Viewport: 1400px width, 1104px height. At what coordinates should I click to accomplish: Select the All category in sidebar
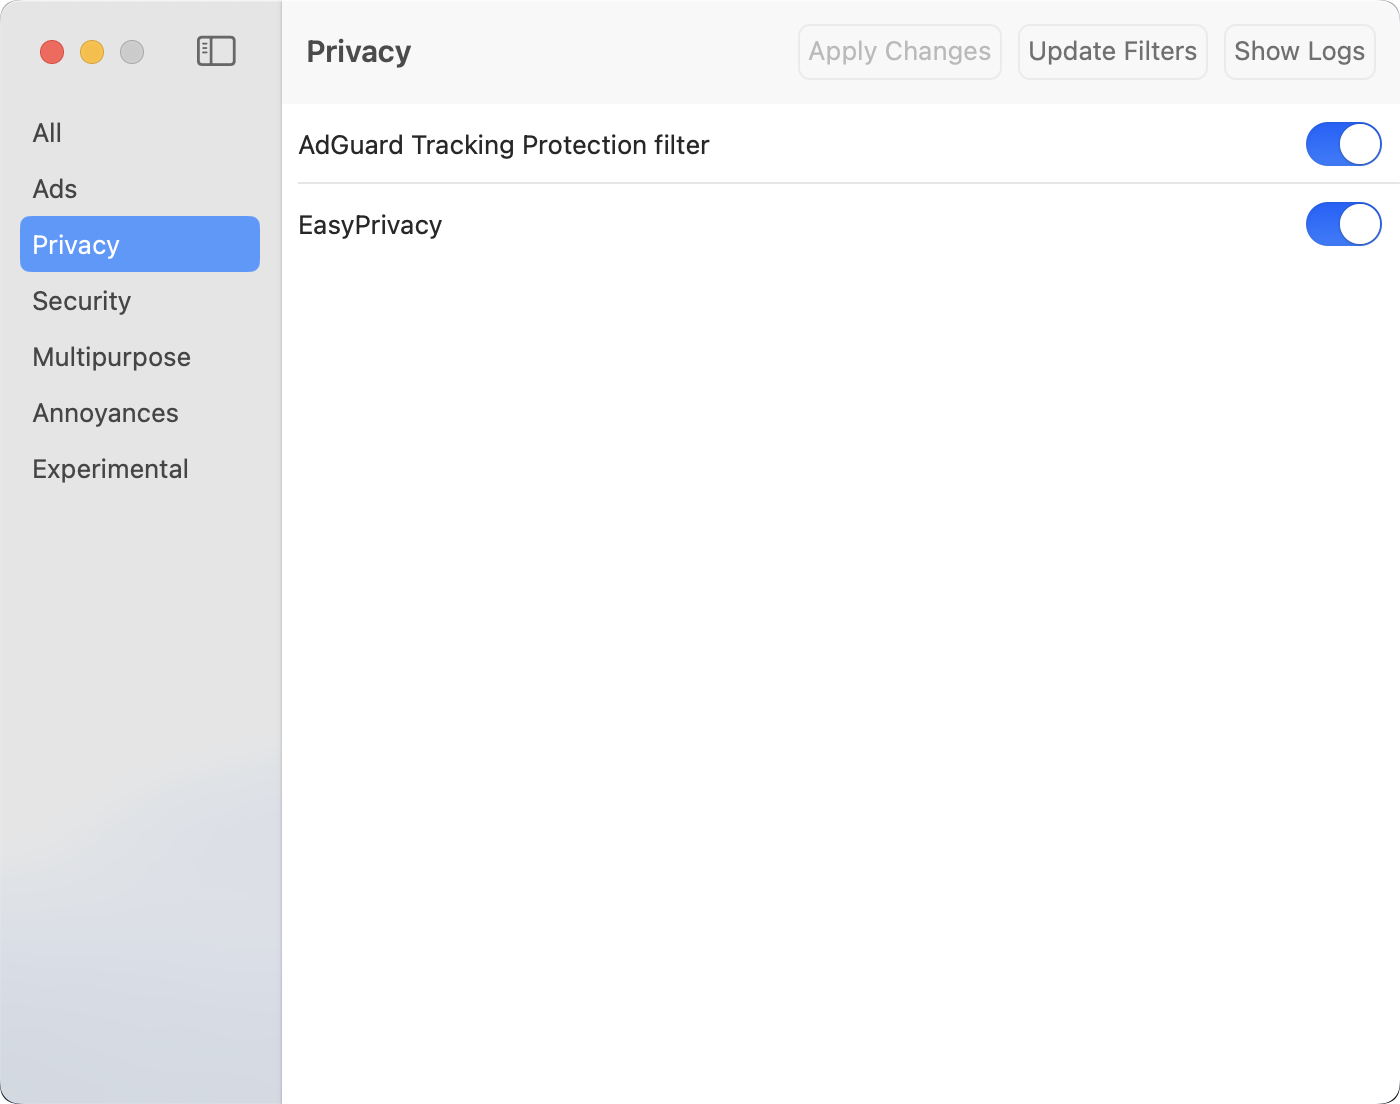(47, 133)
